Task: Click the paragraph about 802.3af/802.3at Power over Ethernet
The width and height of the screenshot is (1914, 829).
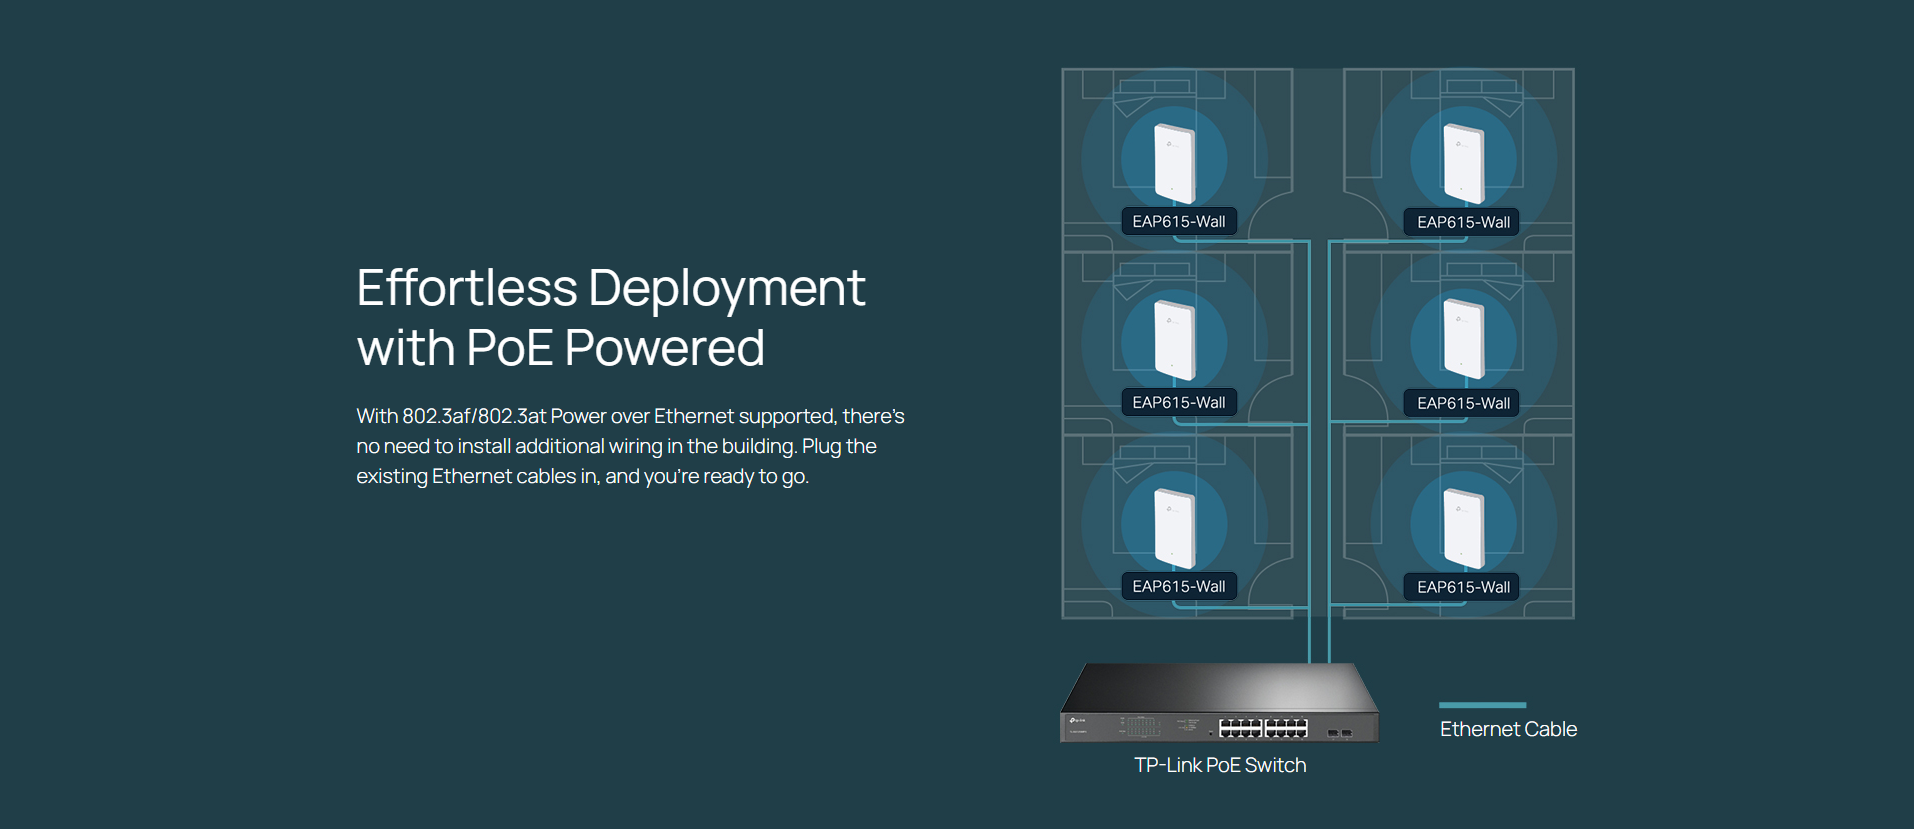Action: pos(630,446)
